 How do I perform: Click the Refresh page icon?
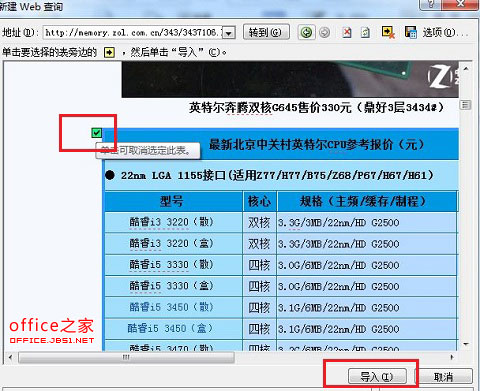pos(365,33)
